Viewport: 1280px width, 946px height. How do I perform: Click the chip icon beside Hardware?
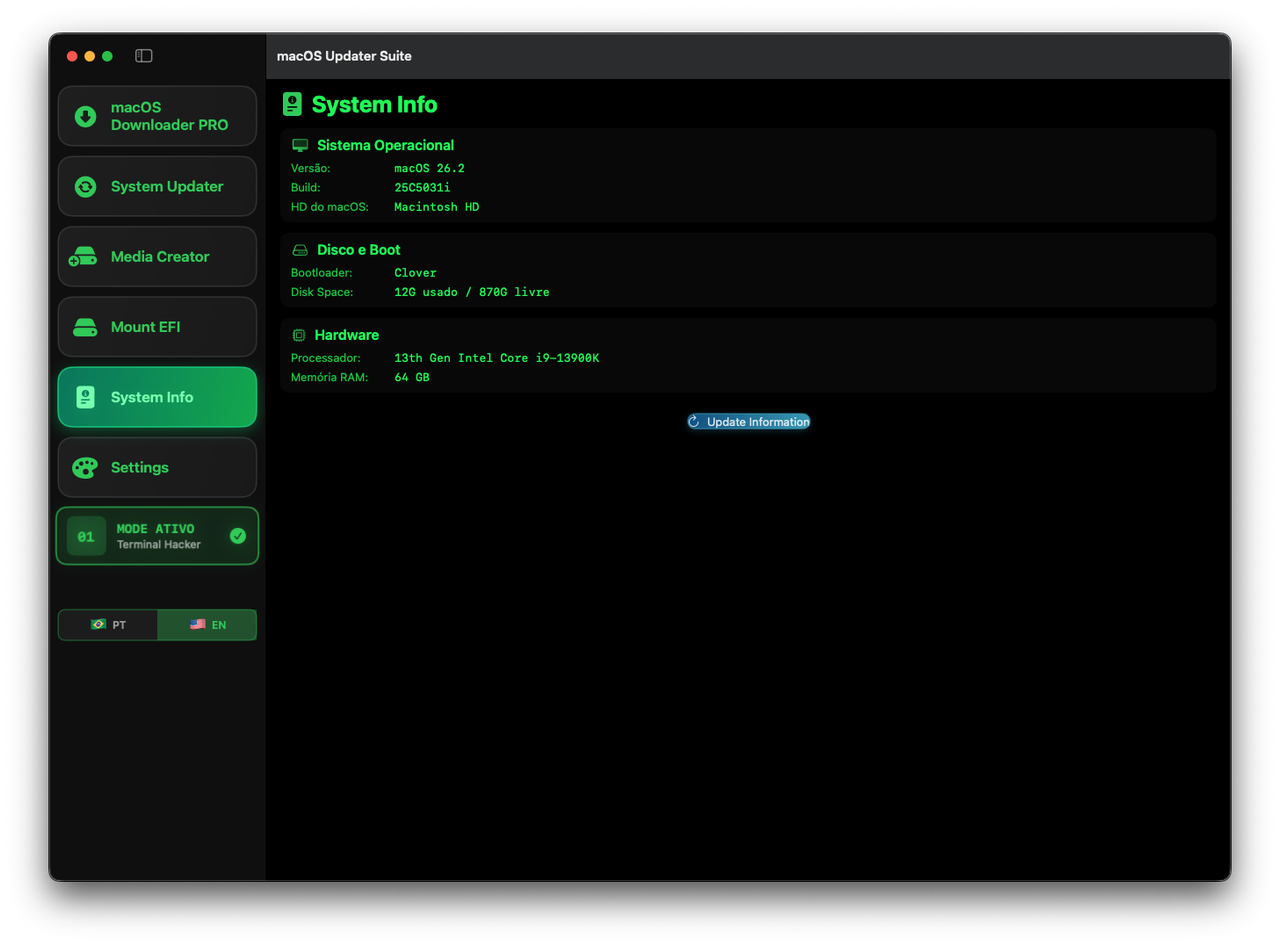[x=299, y=335]
